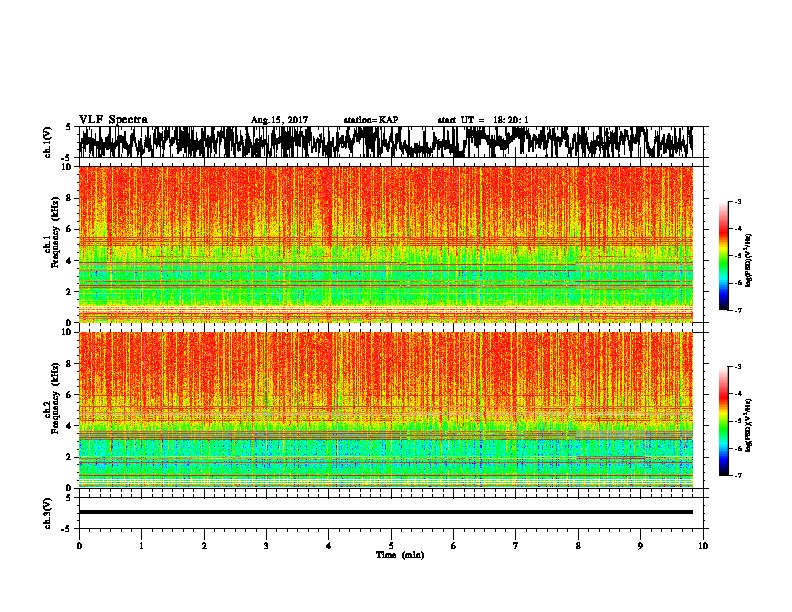This screenshot has height=612, width=792.
Task: Click the ch.1 frequency tick "2"
Action: pyautogui.click(x=71, y=292)
